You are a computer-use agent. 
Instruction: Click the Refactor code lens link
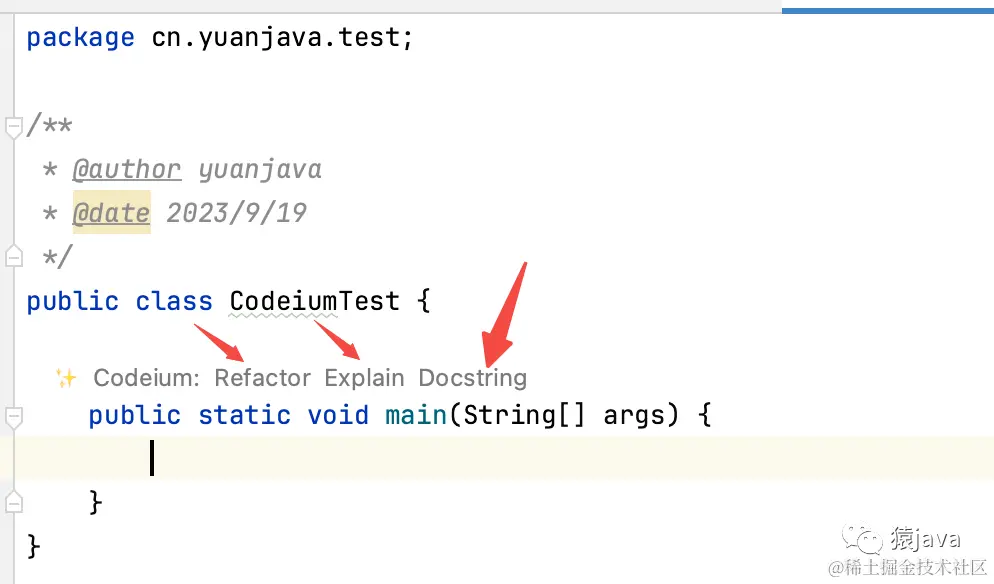click(x=263, y=378)
